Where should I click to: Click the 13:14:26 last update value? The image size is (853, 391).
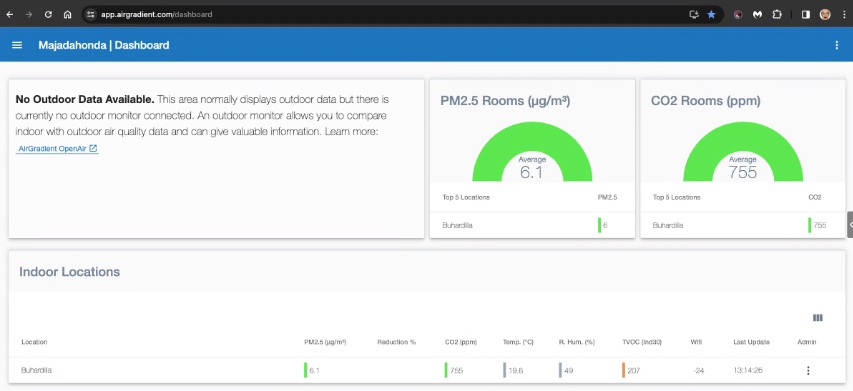pos(747,370)
